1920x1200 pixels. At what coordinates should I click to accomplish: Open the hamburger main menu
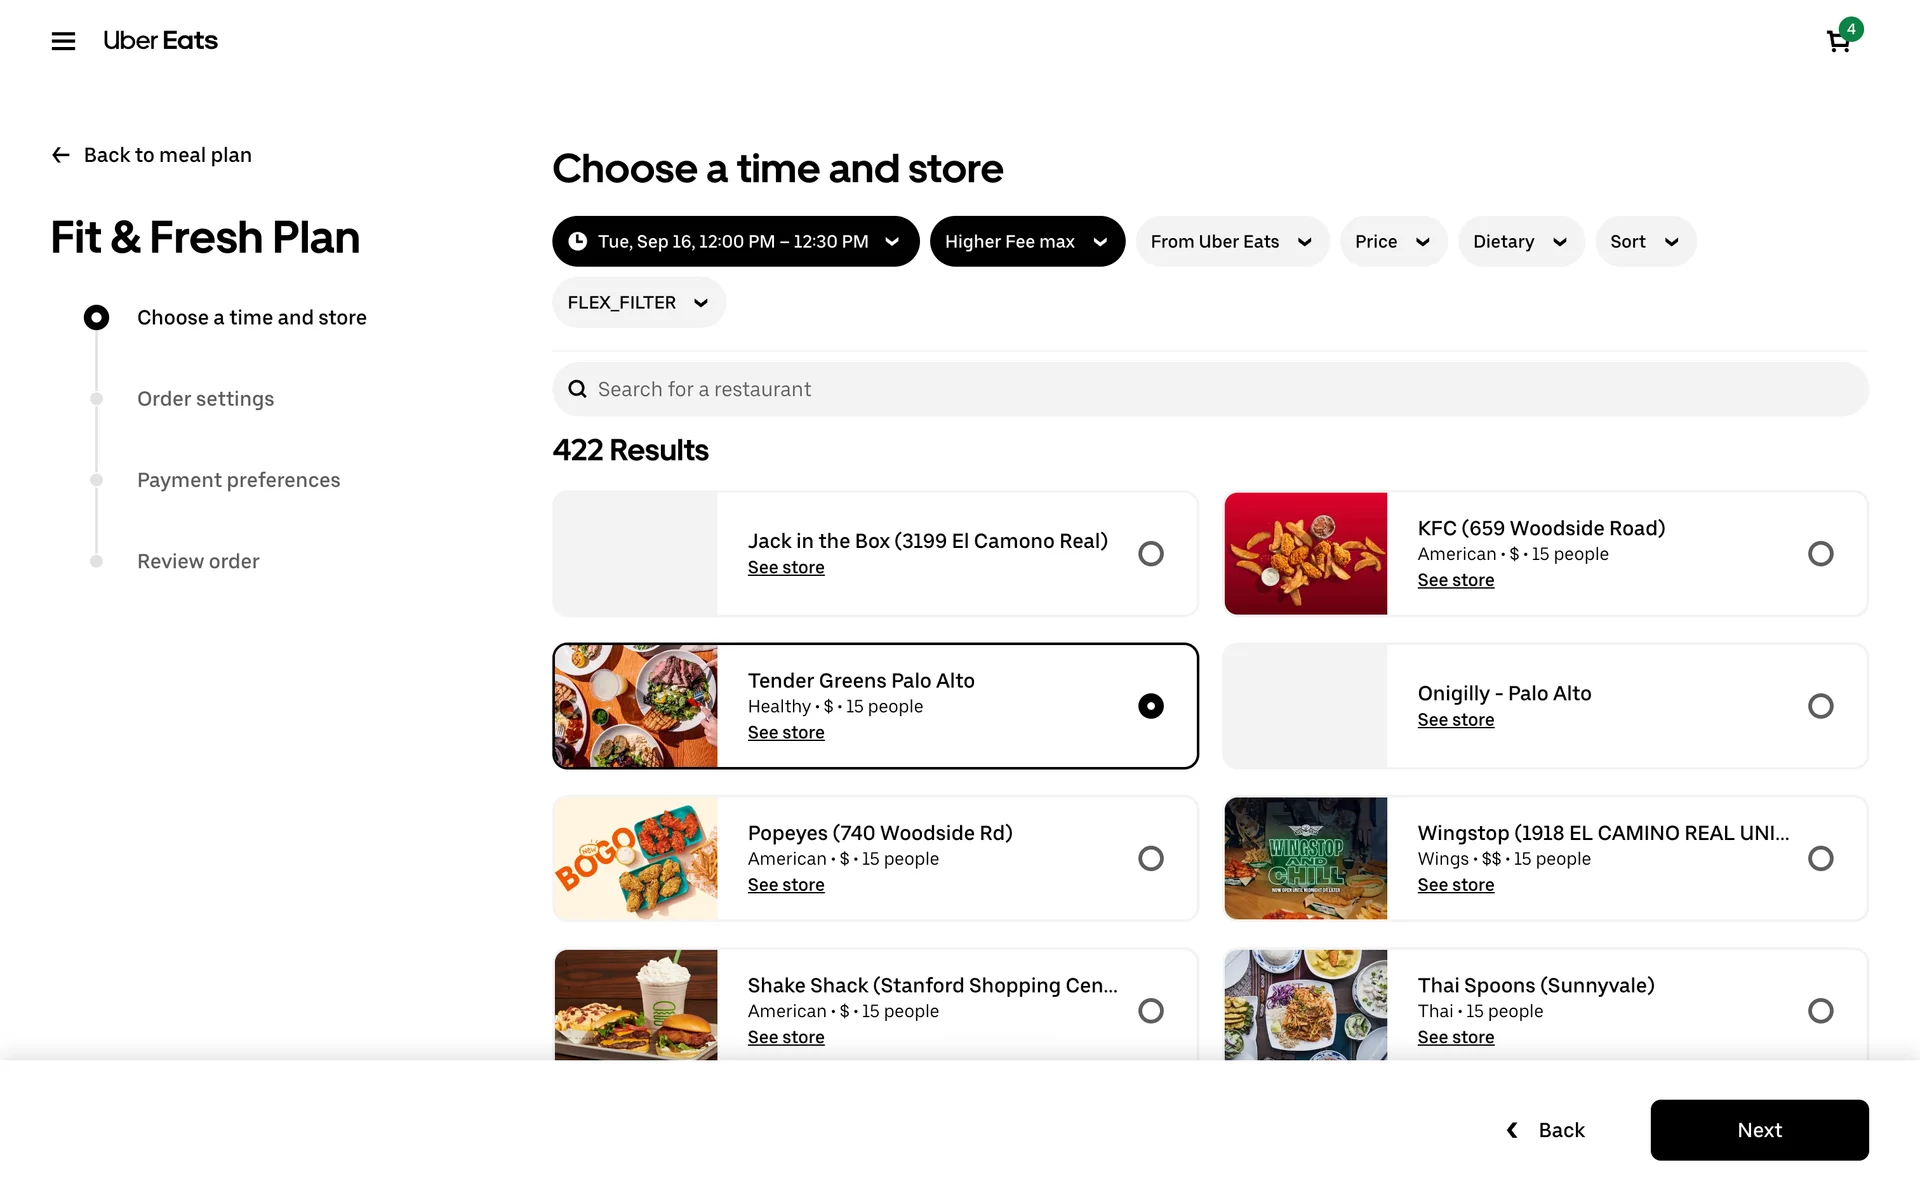click(x=63, y=41)
